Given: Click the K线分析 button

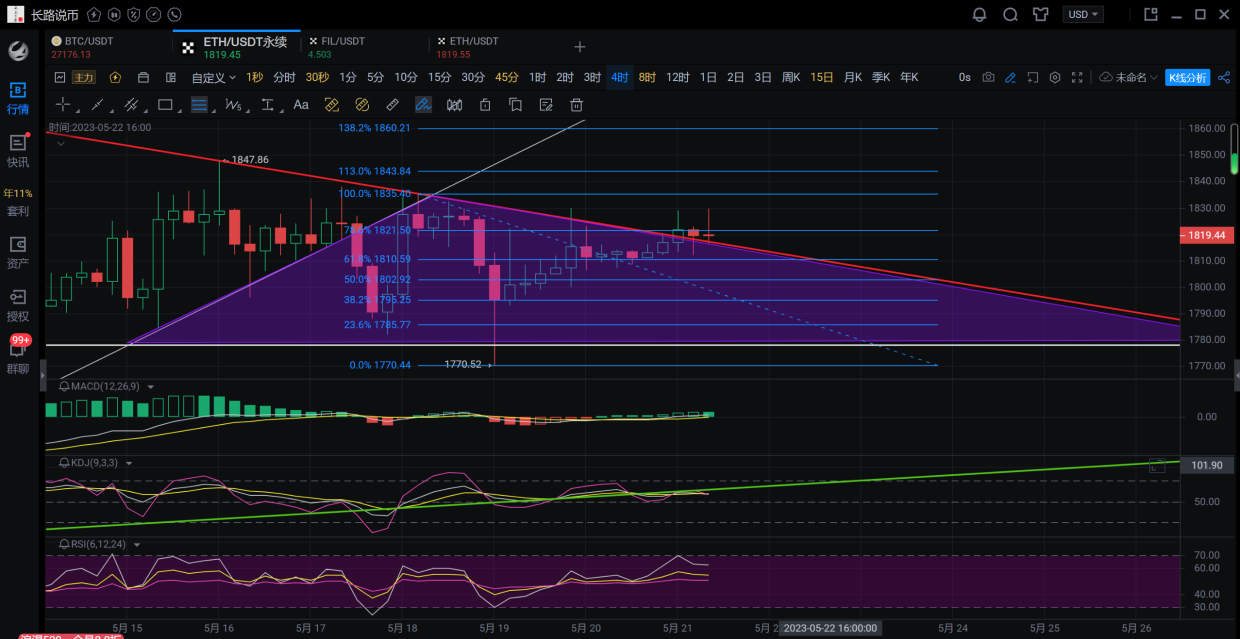Looking at the screenshot, I should [1188, 77].
